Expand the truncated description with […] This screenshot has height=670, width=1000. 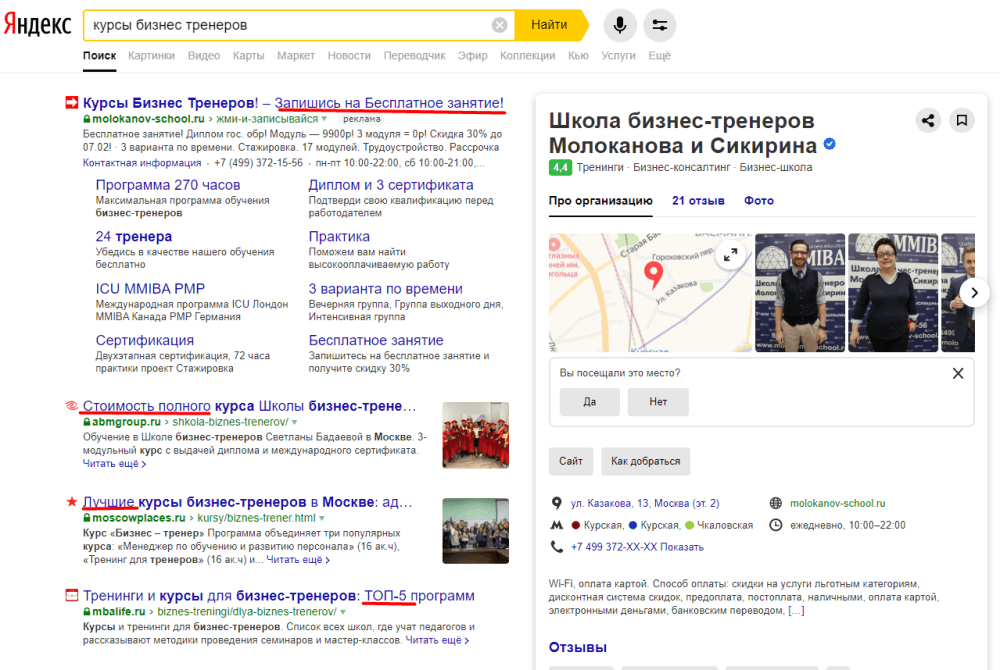point(796,611)
